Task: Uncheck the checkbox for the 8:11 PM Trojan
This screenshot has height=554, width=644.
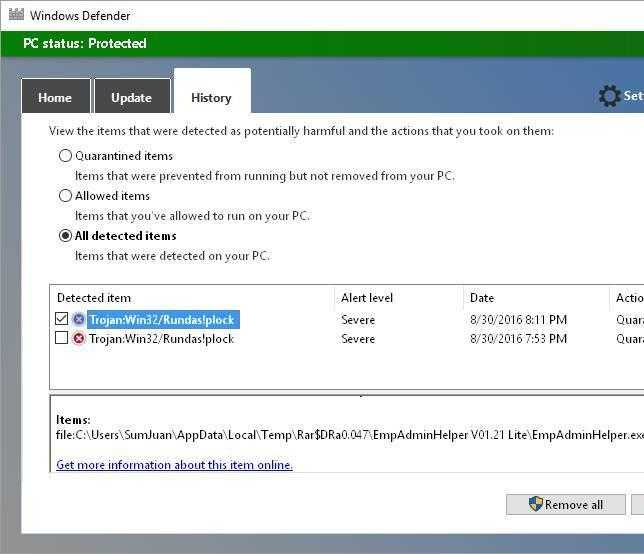Action: [62, 318]
